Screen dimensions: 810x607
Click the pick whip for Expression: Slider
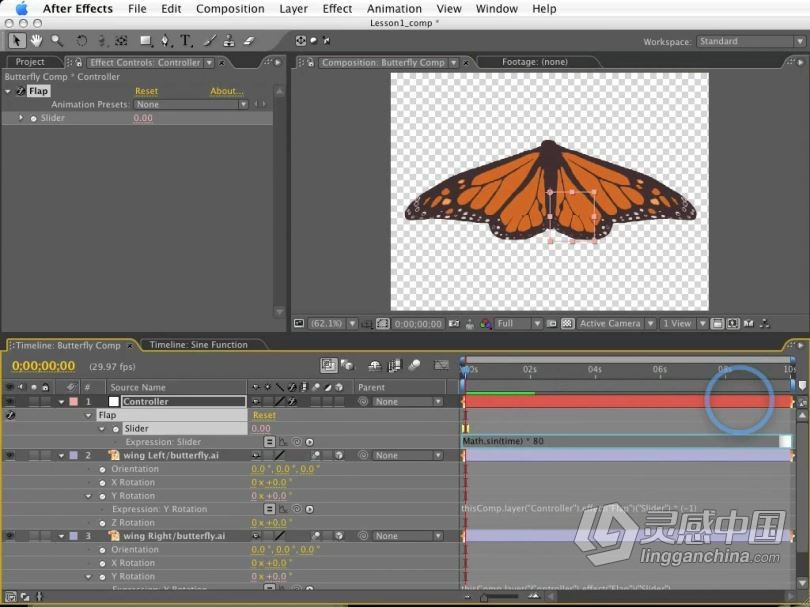pyautogui.click(x=297, y=442)
